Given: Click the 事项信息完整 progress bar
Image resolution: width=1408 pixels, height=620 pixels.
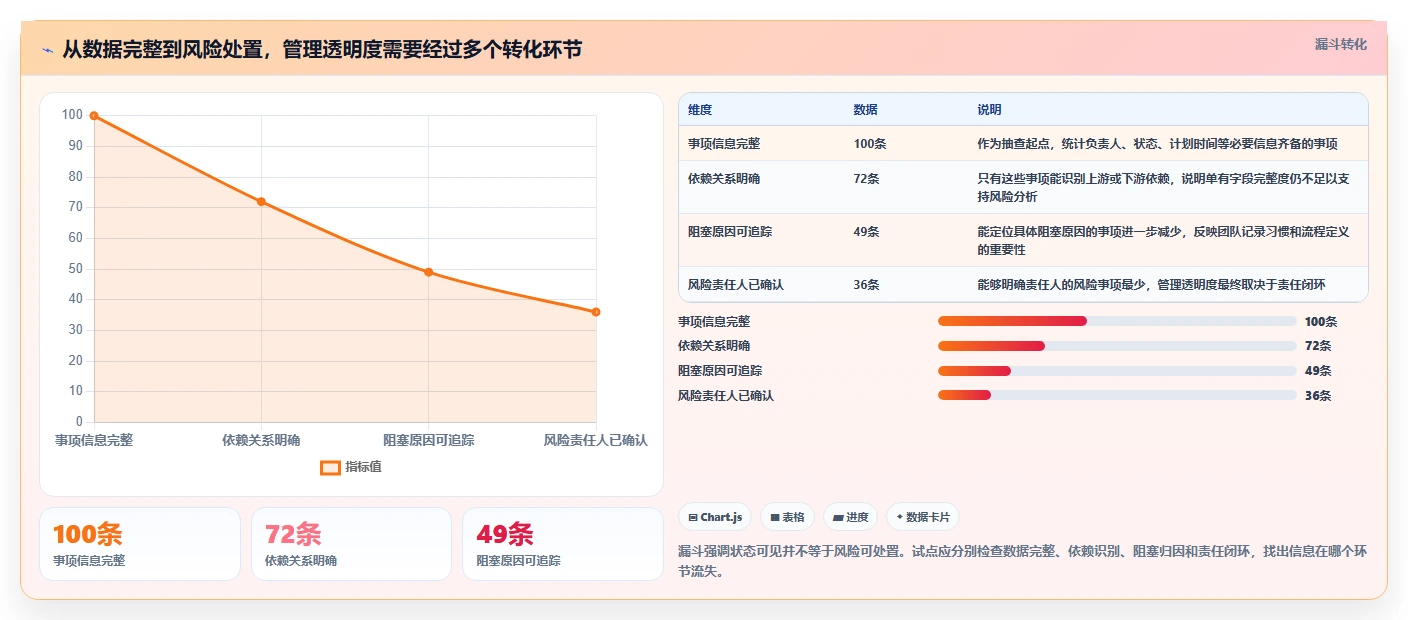Looking at the screenshot, I should click(x=1117, y=321).
